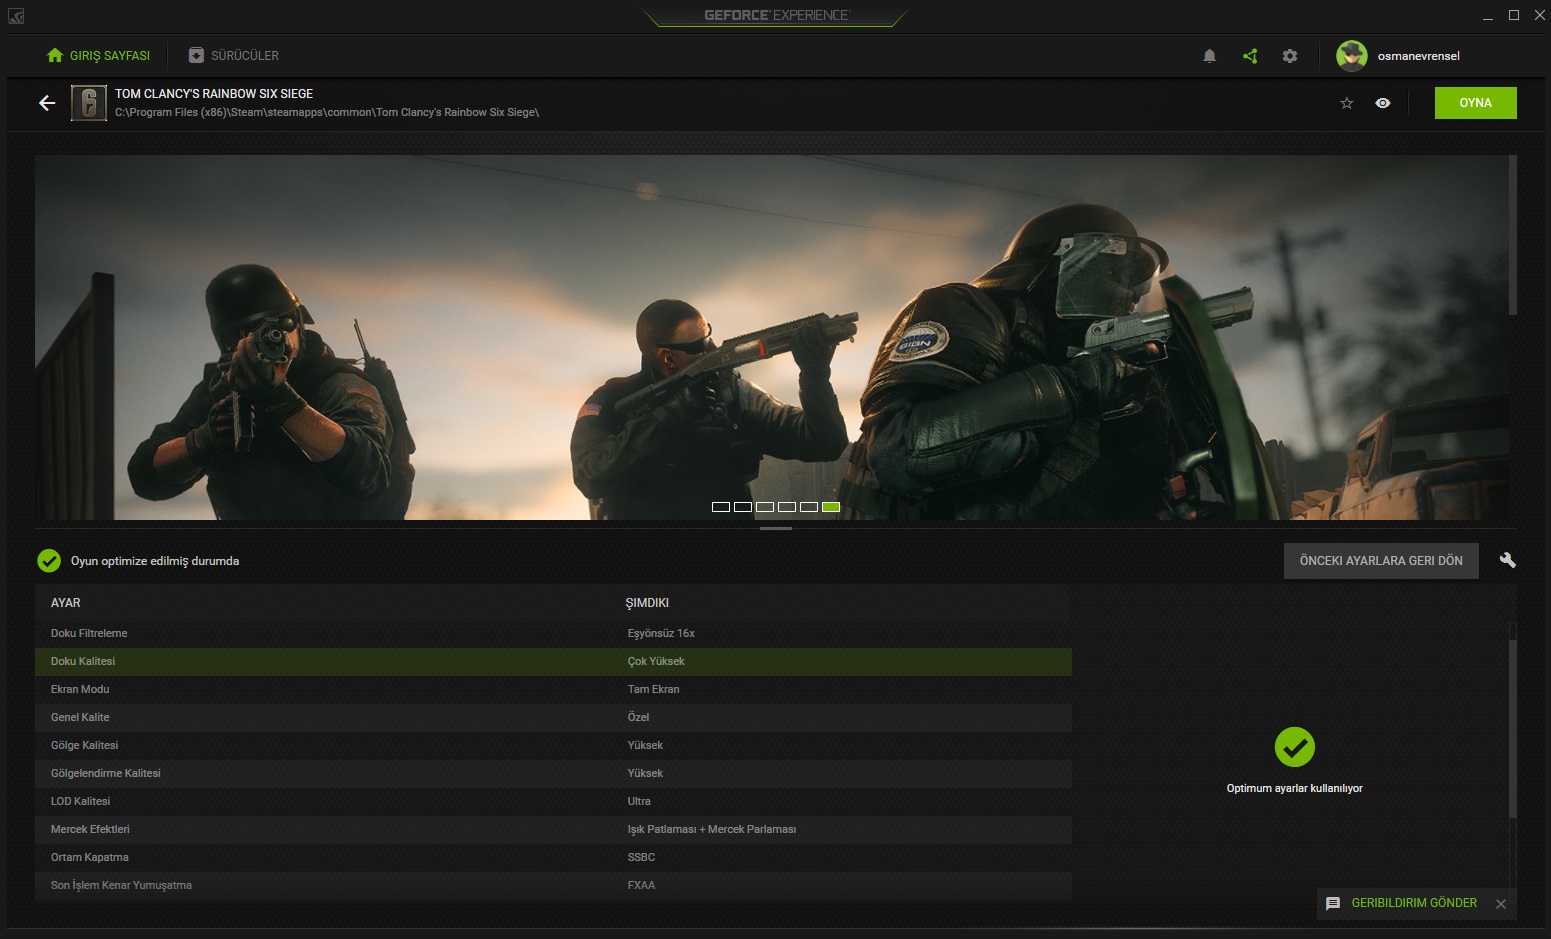Click the feedback chat bubble icon

point(1333,903)
